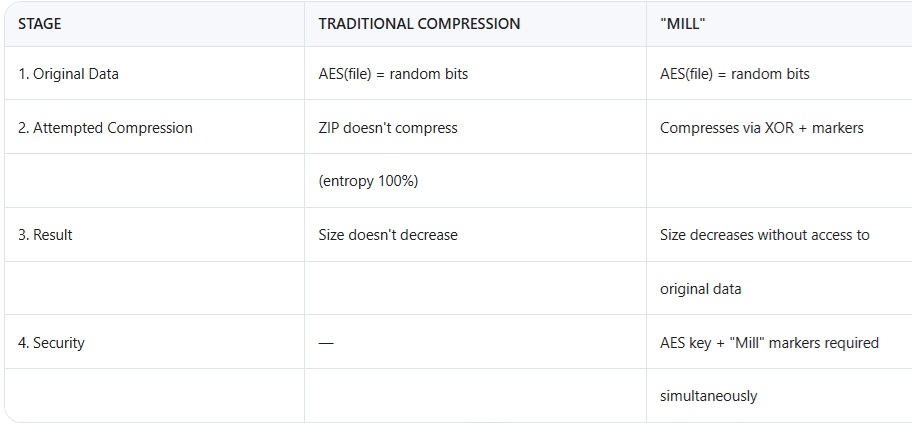Click empty Stage cell beside 'simultaneously'

point(154,396)
